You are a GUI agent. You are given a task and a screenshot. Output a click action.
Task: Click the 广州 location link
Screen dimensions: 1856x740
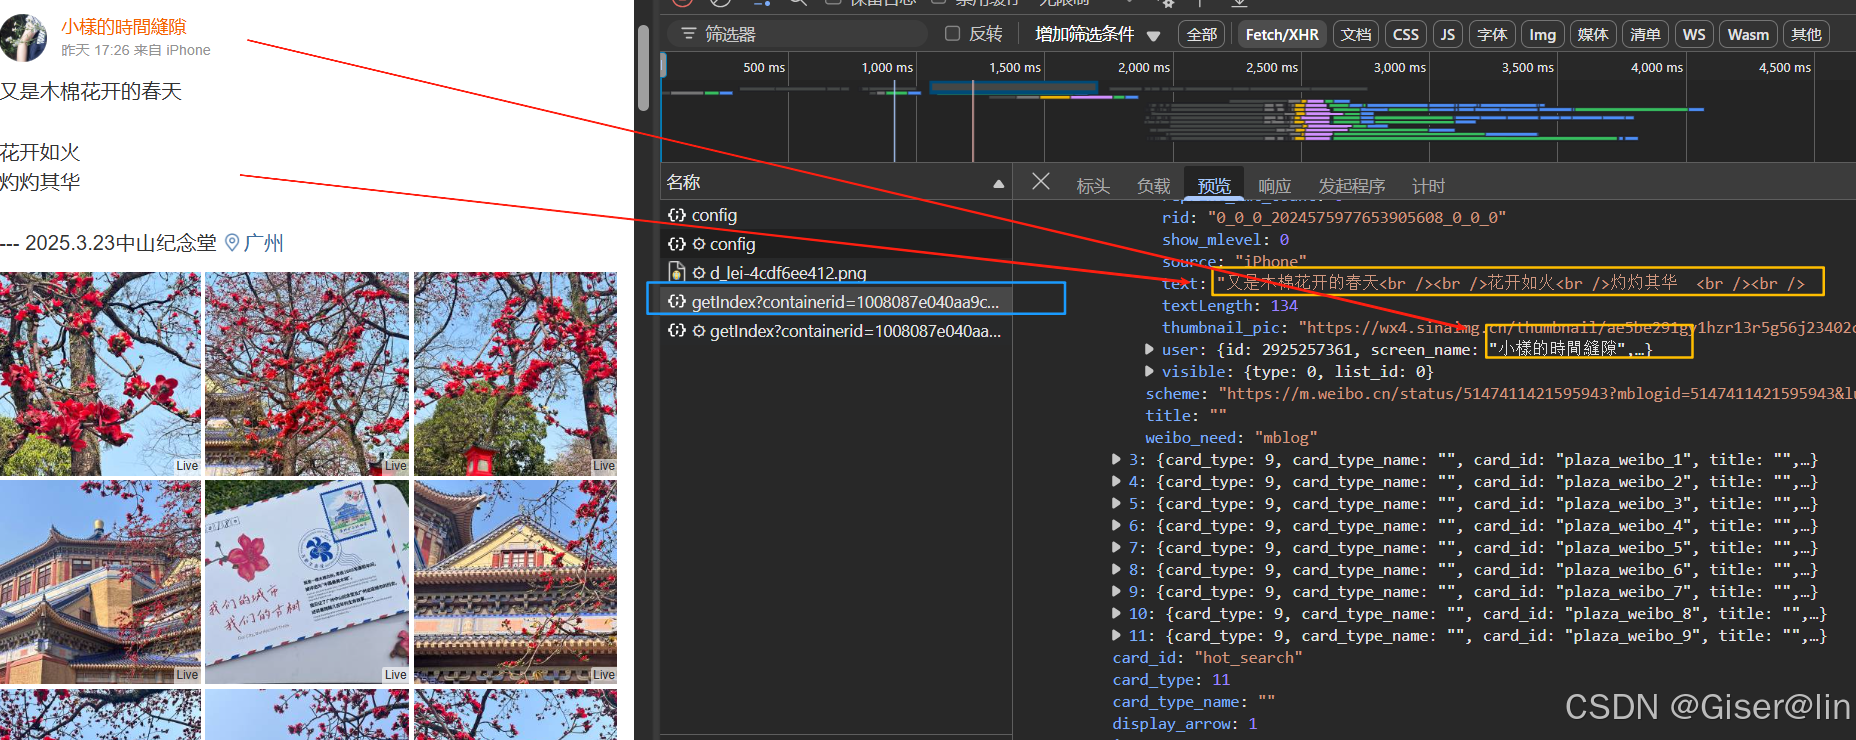point(264,243)
